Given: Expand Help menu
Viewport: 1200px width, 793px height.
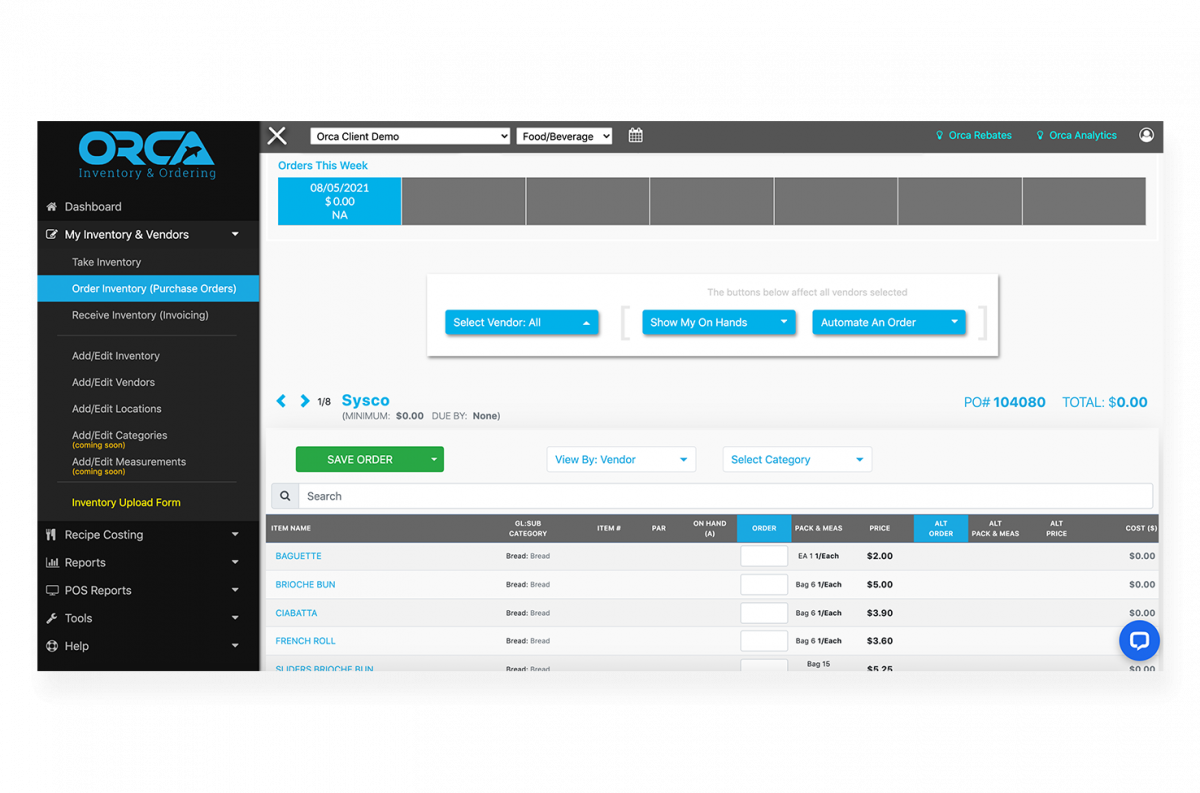Looking at the screenshot, I should [x=148, y=647].
